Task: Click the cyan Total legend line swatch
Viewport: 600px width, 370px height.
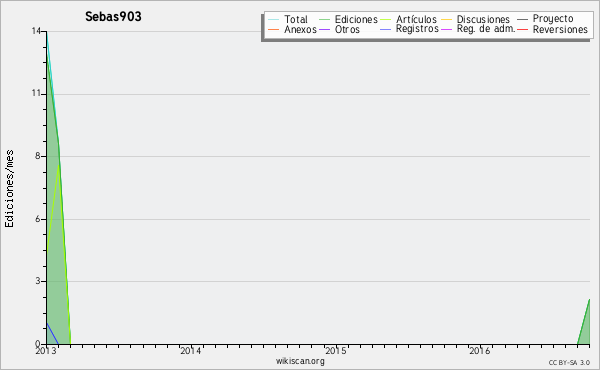Action: tap(274, 19)
